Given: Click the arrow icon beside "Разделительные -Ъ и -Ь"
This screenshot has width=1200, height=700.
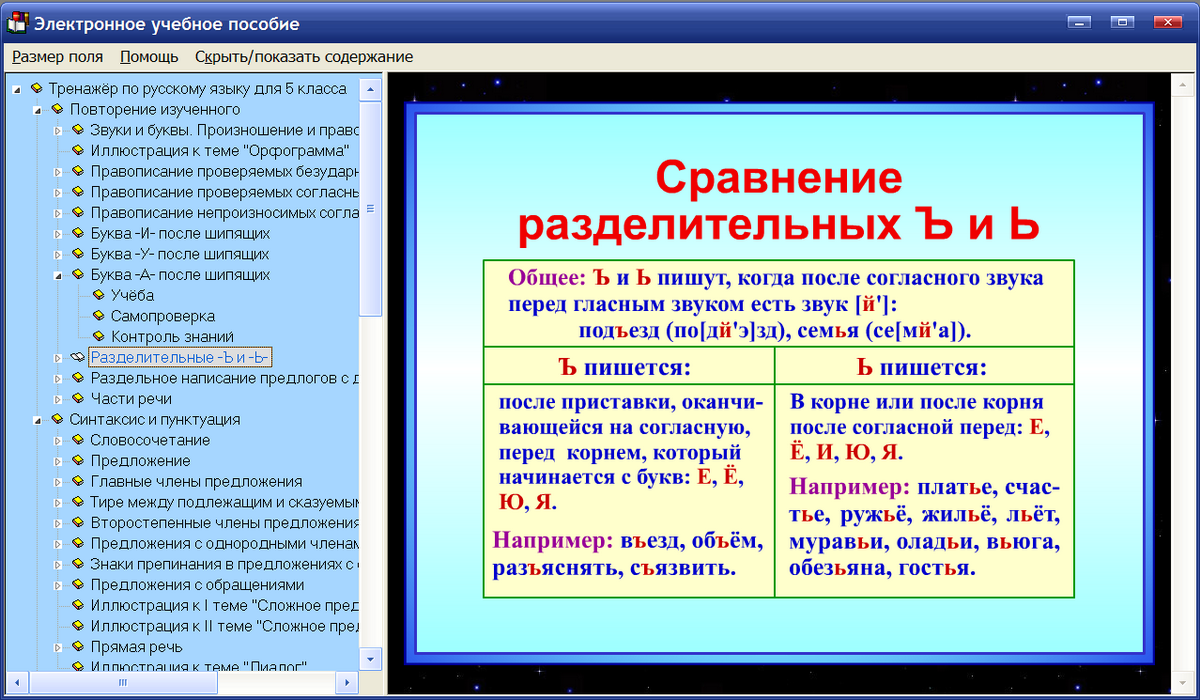Looking at the screenshot, I should tap(58, 357).
